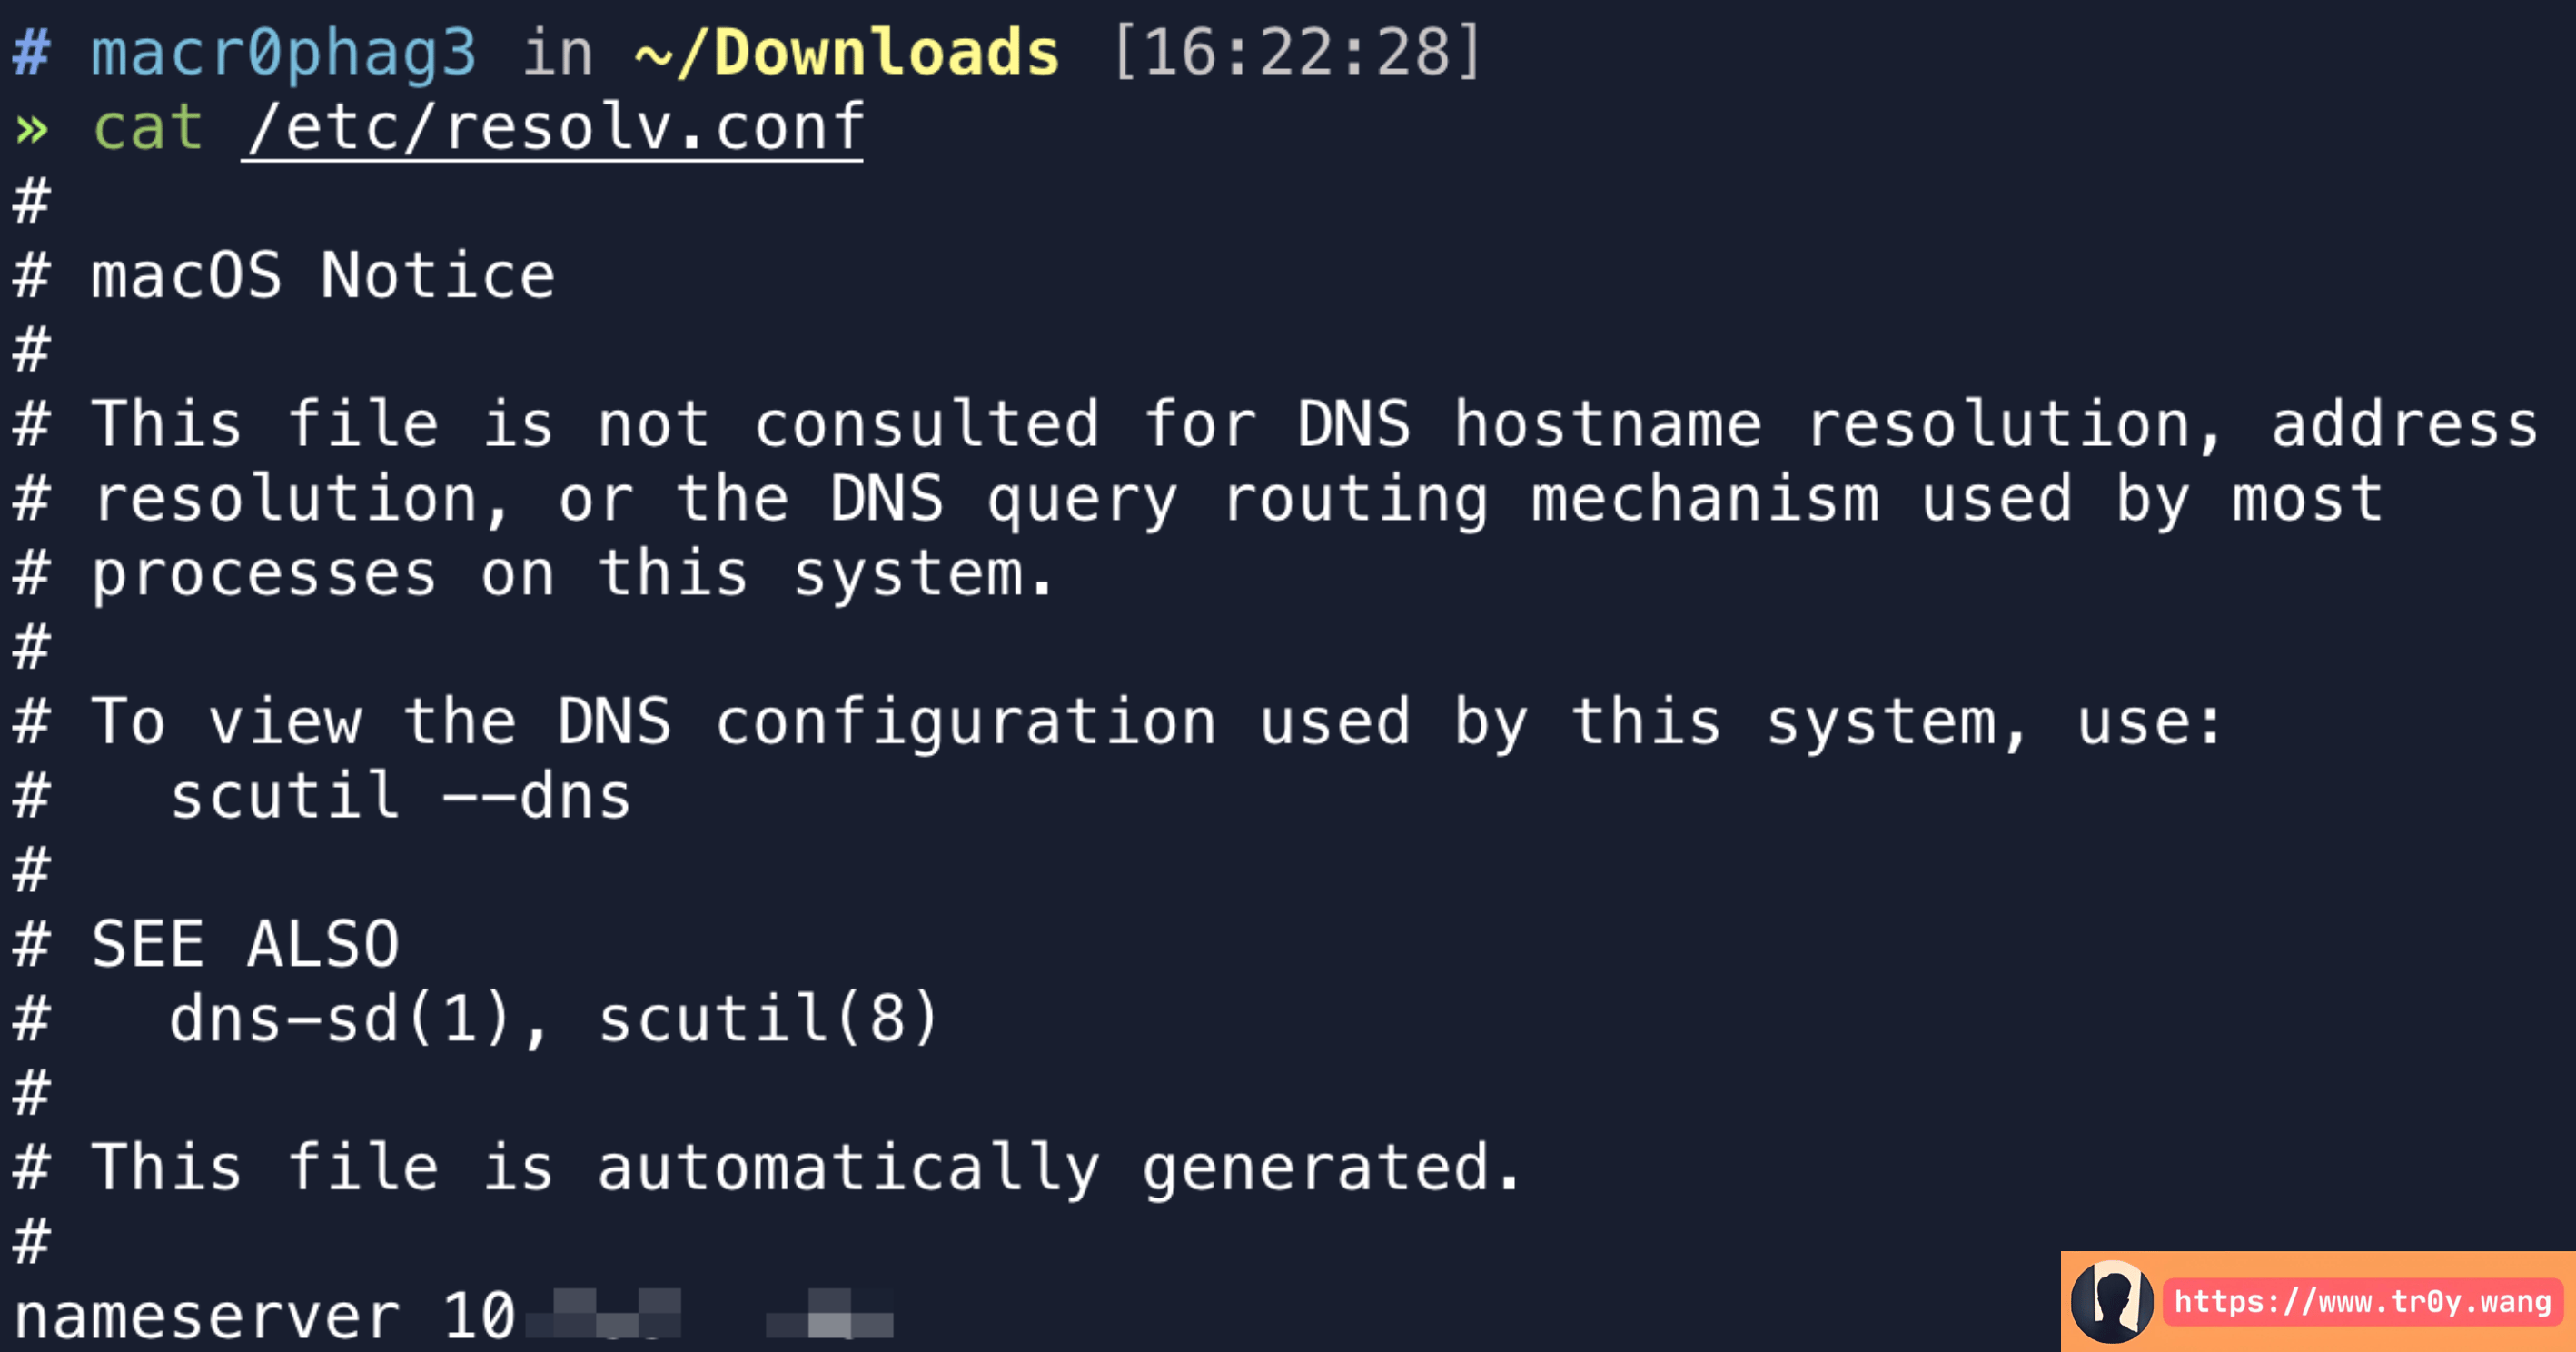The width and height of the screenshot is (2576, 1352).
Task: Click the macr0phag3 username in prompt
Action: click(x=284, y=52)
